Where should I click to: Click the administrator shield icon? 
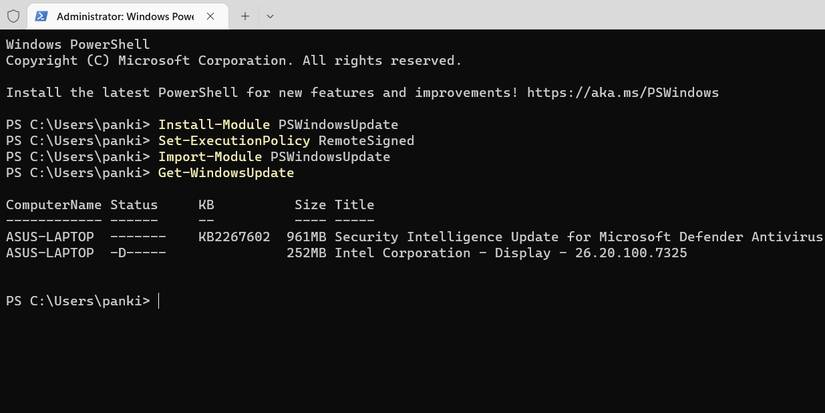[13, 16]
